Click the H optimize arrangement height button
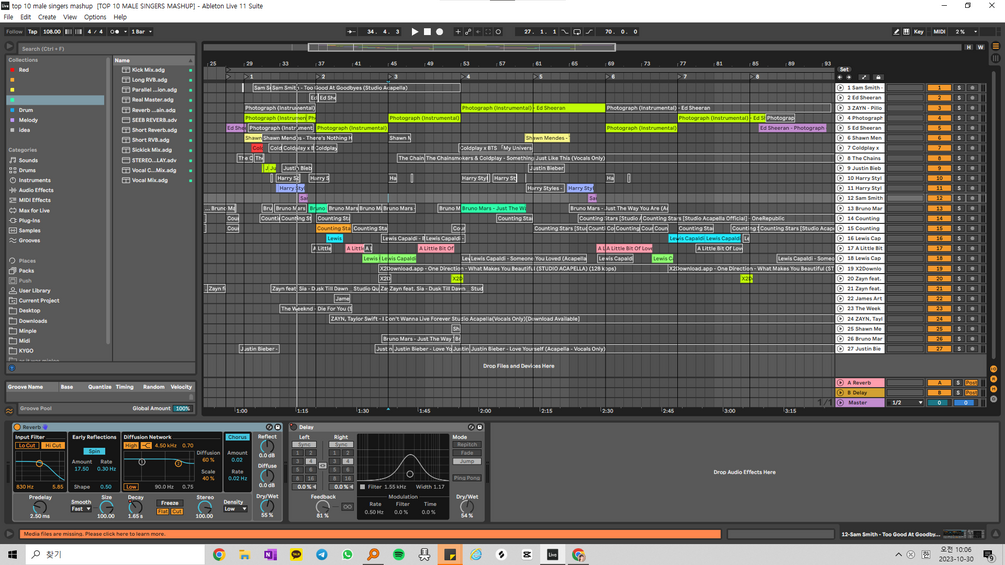The image size is (1005, 565). pos(968,47)
